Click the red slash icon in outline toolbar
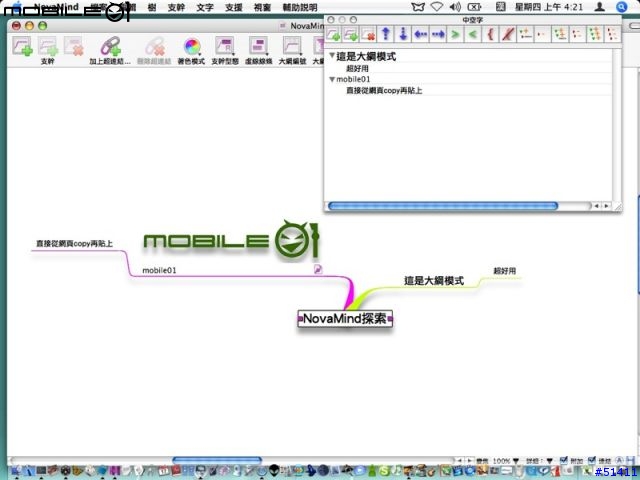 pyautogui.click(x=508, y=34)
